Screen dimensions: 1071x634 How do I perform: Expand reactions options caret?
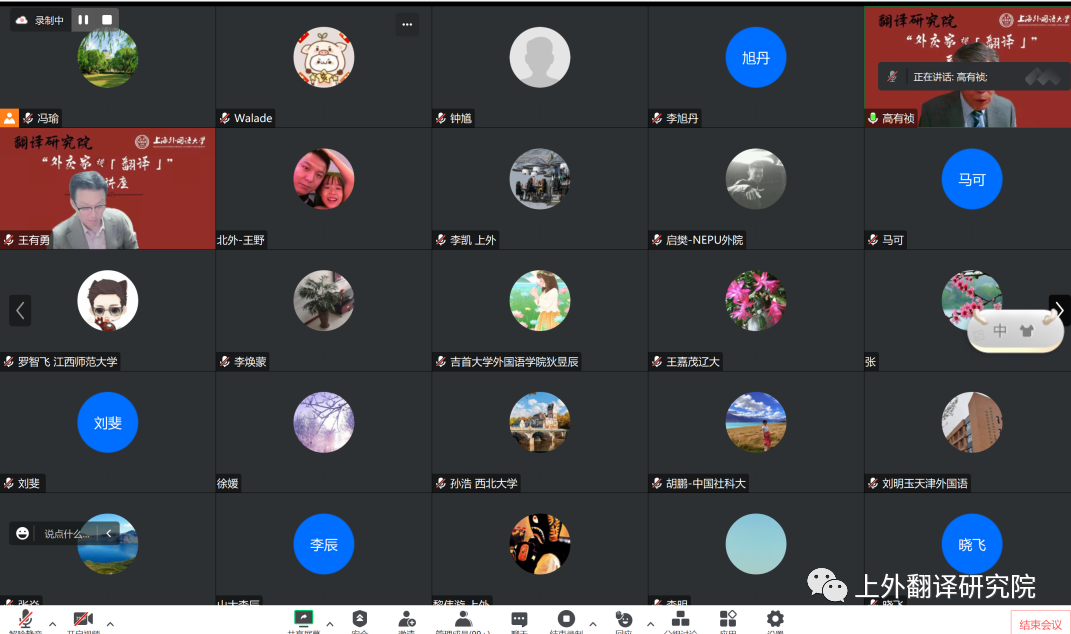tap(650, 624)
